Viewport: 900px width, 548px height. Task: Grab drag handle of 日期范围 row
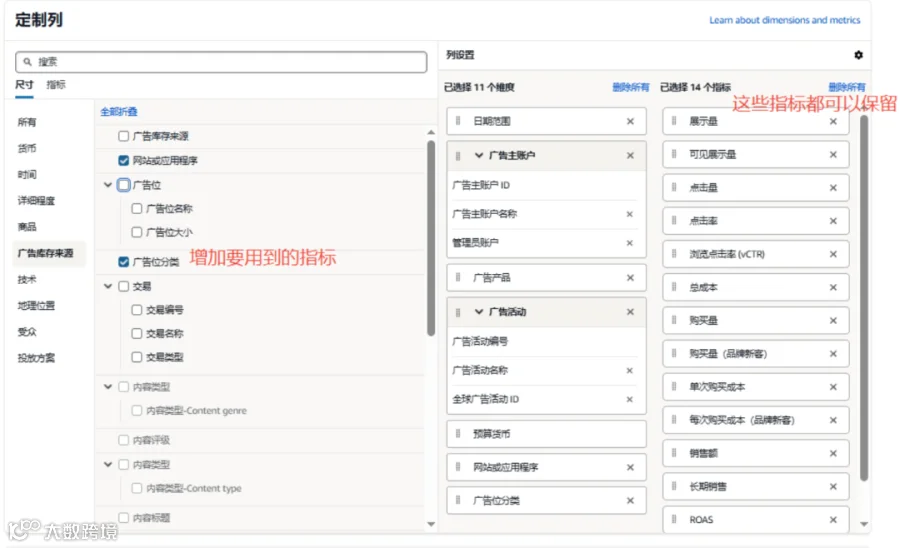458,121
